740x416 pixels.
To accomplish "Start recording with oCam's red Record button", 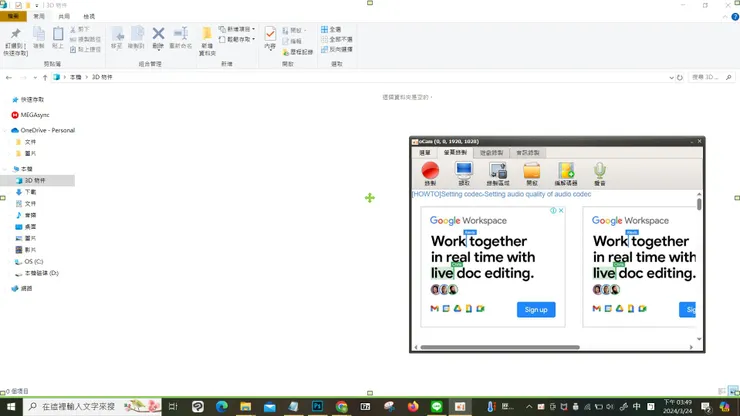I will point(430,173).
